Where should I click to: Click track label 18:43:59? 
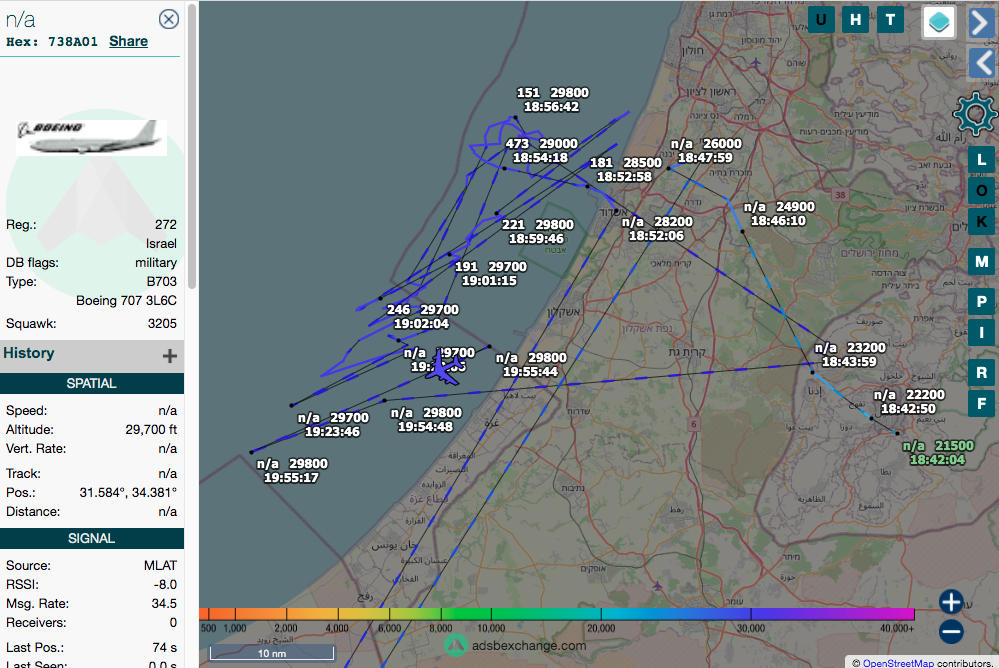click(849, 362)
